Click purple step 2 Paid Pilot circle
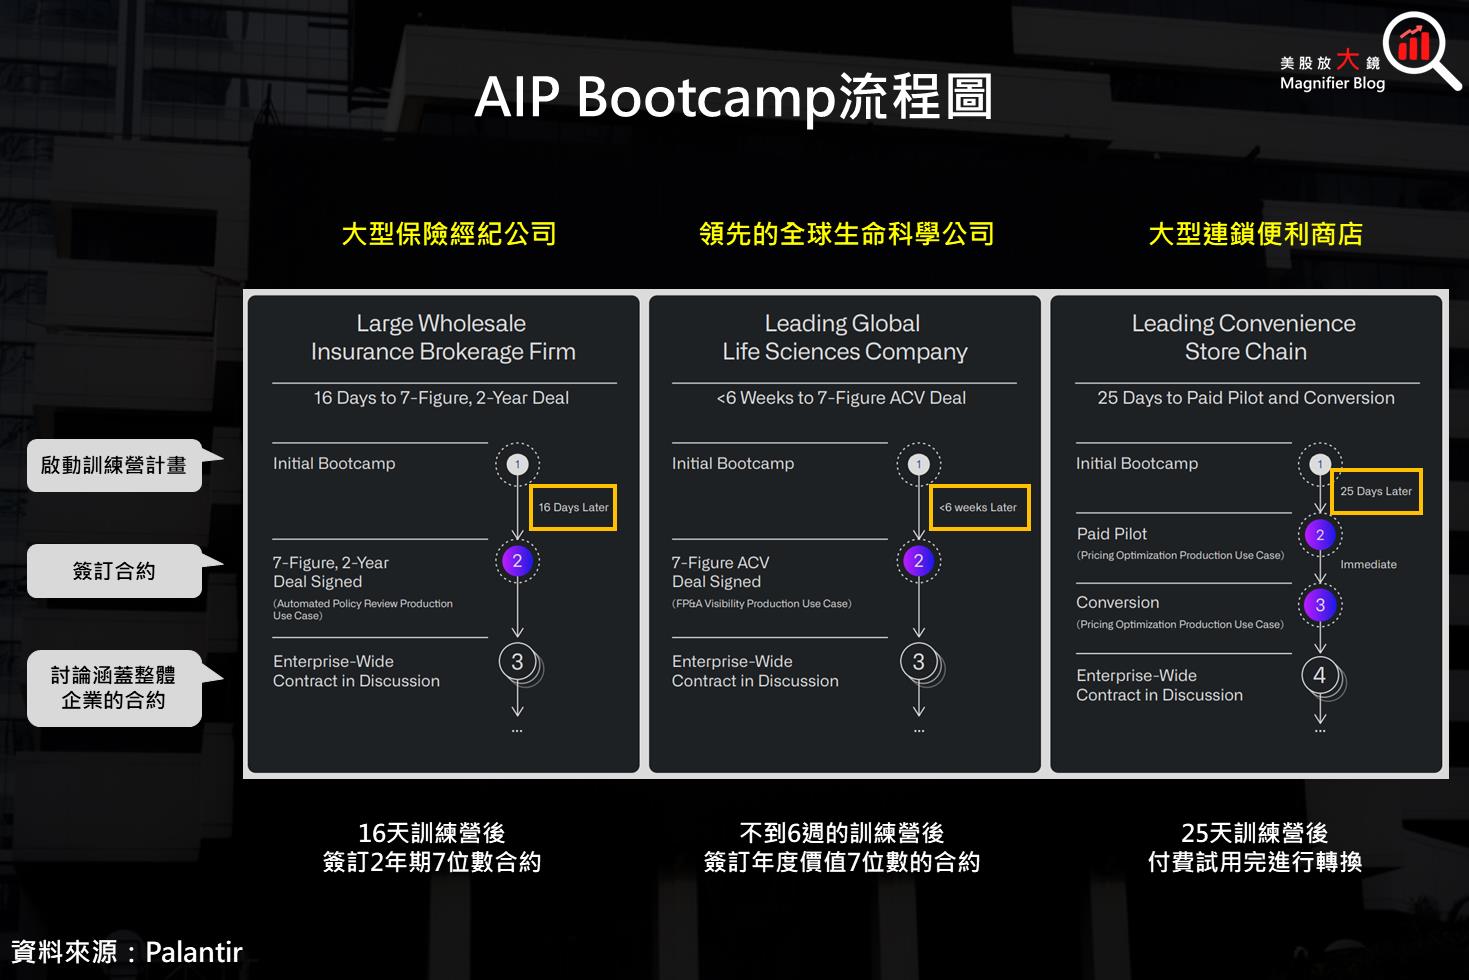 tap(1320, 535)
